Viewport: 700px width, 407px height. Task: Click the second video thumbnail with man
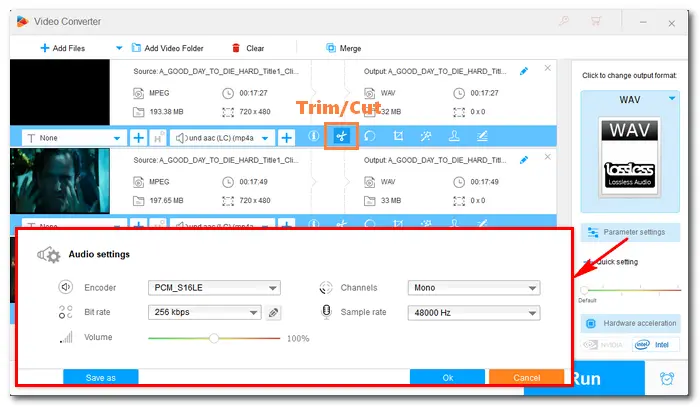[60, 181]
